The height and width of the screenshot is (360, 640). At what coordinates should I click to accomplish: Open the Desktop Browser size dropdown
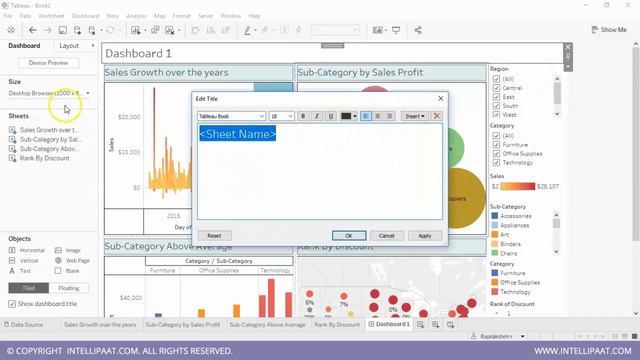pyautogui.click(x=49, y=93)
